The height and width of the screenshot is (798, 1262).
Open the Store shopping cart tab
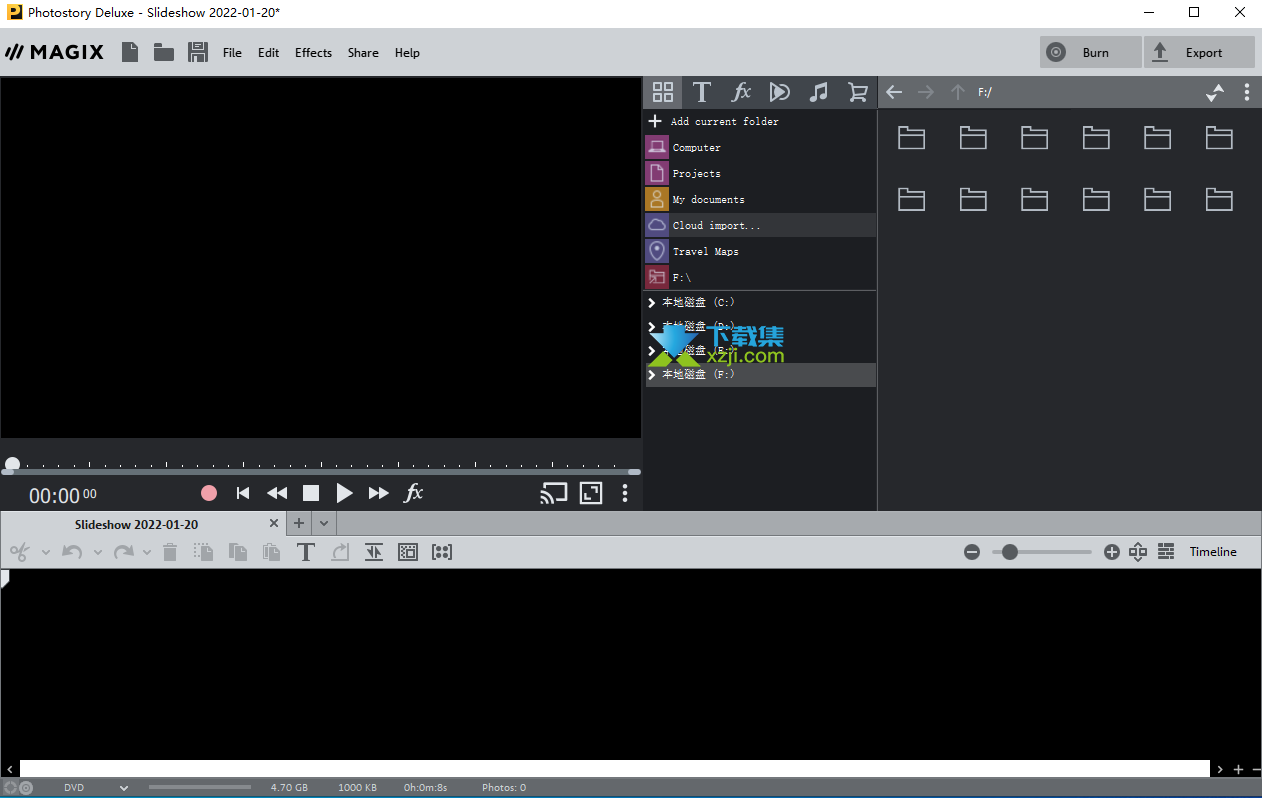click(x=857, y=92)
